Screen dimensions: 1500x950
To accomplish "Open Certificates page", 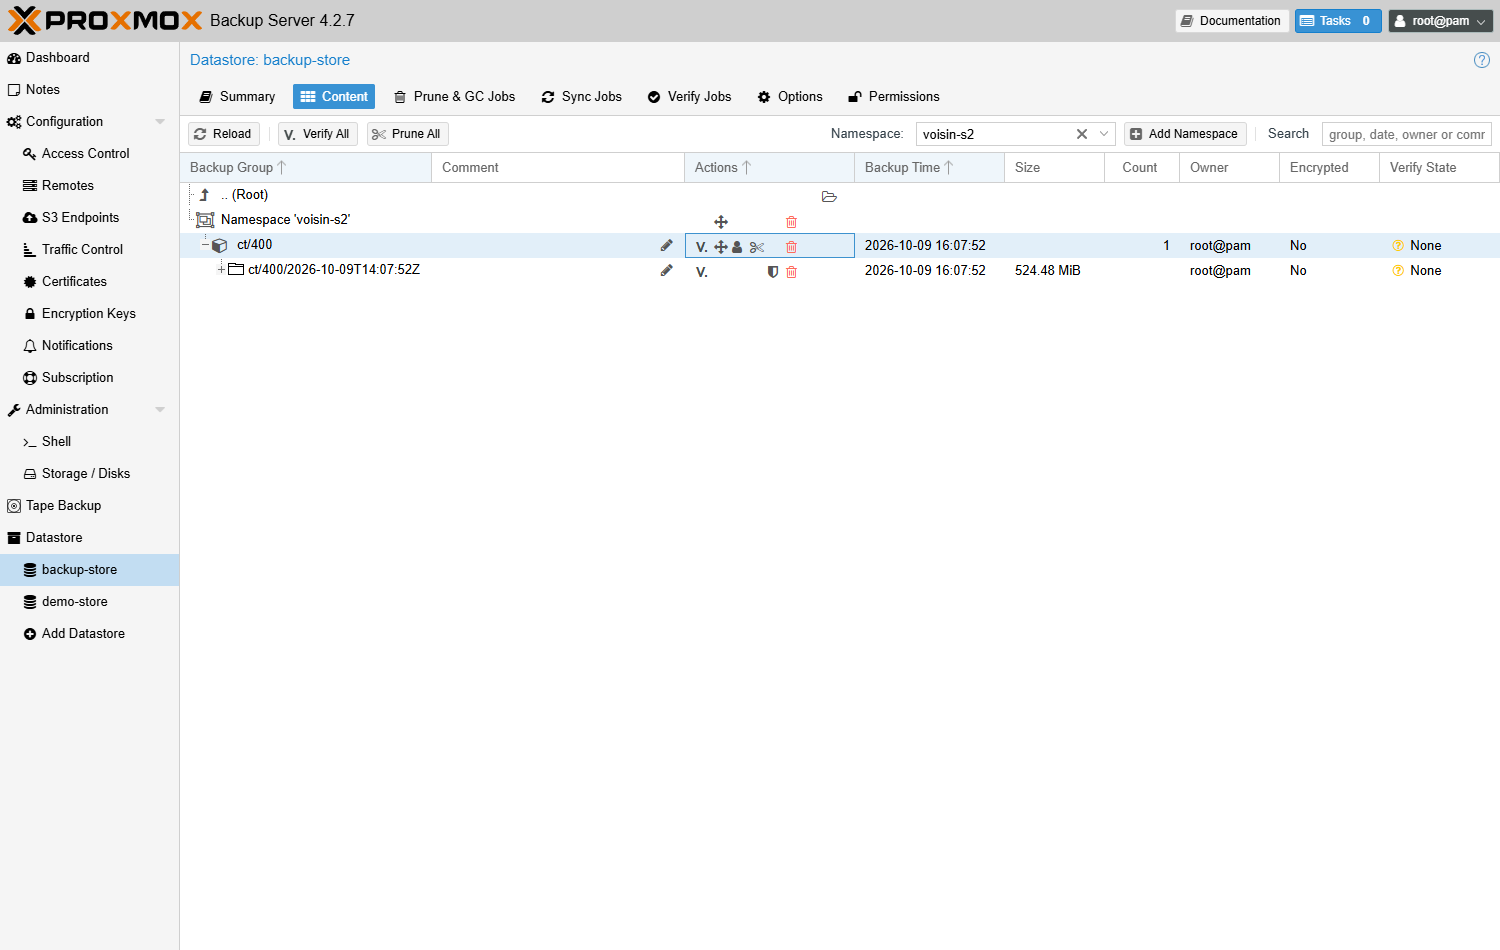I will pos(89,282).
